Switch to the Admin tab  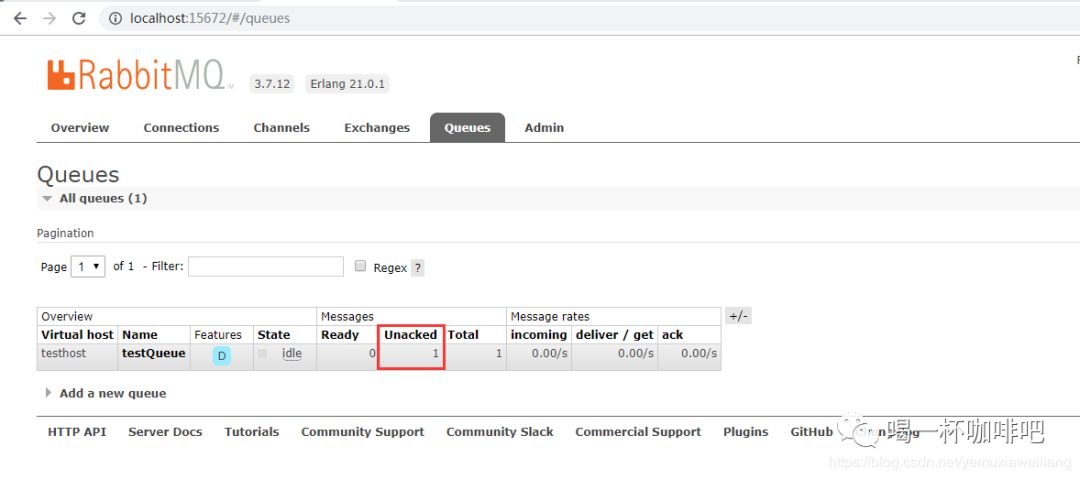click(x=544, y=128)
